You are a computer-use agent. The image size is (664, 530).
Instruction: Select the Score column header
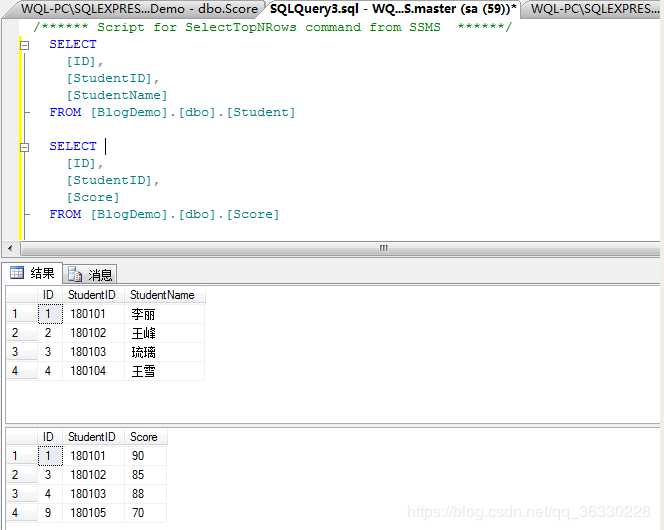tap(146, 437)
